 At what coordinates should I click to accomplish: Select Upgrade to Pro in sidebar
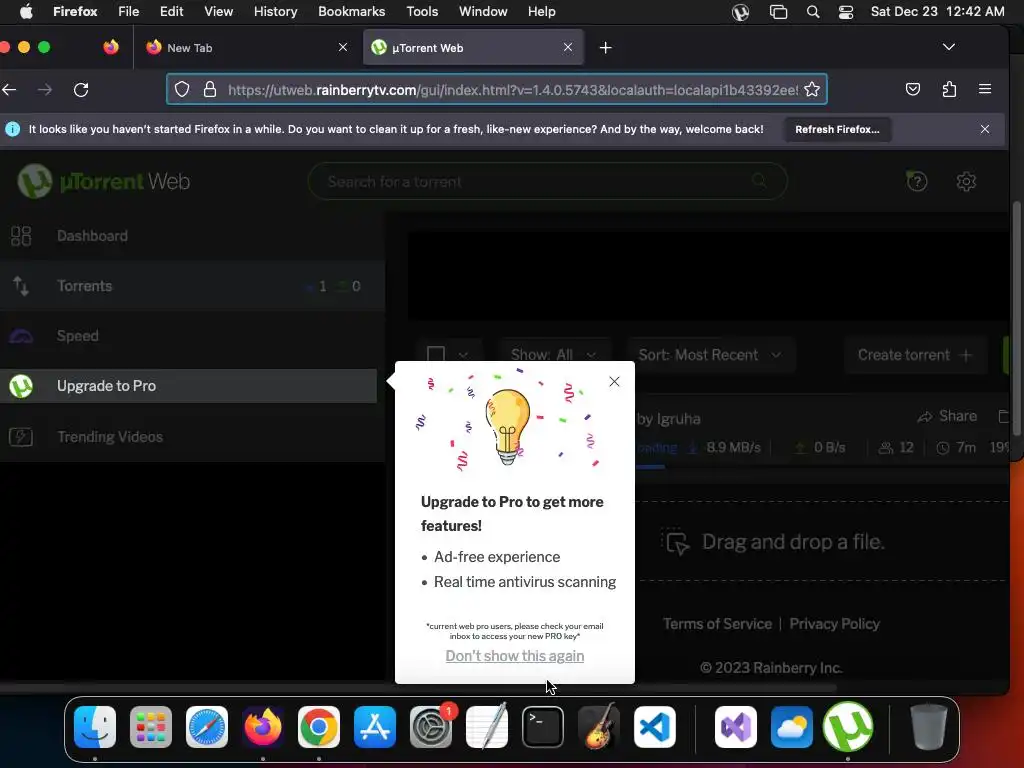[188, 386]
